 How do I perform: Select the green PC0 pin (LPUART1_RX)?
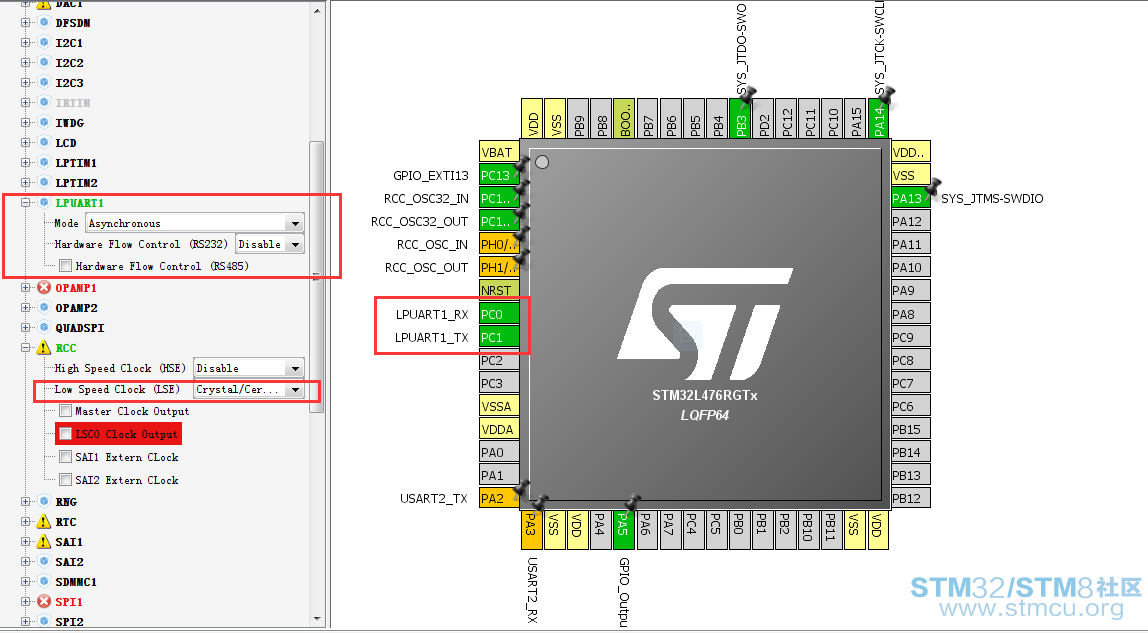coord(499,314)
